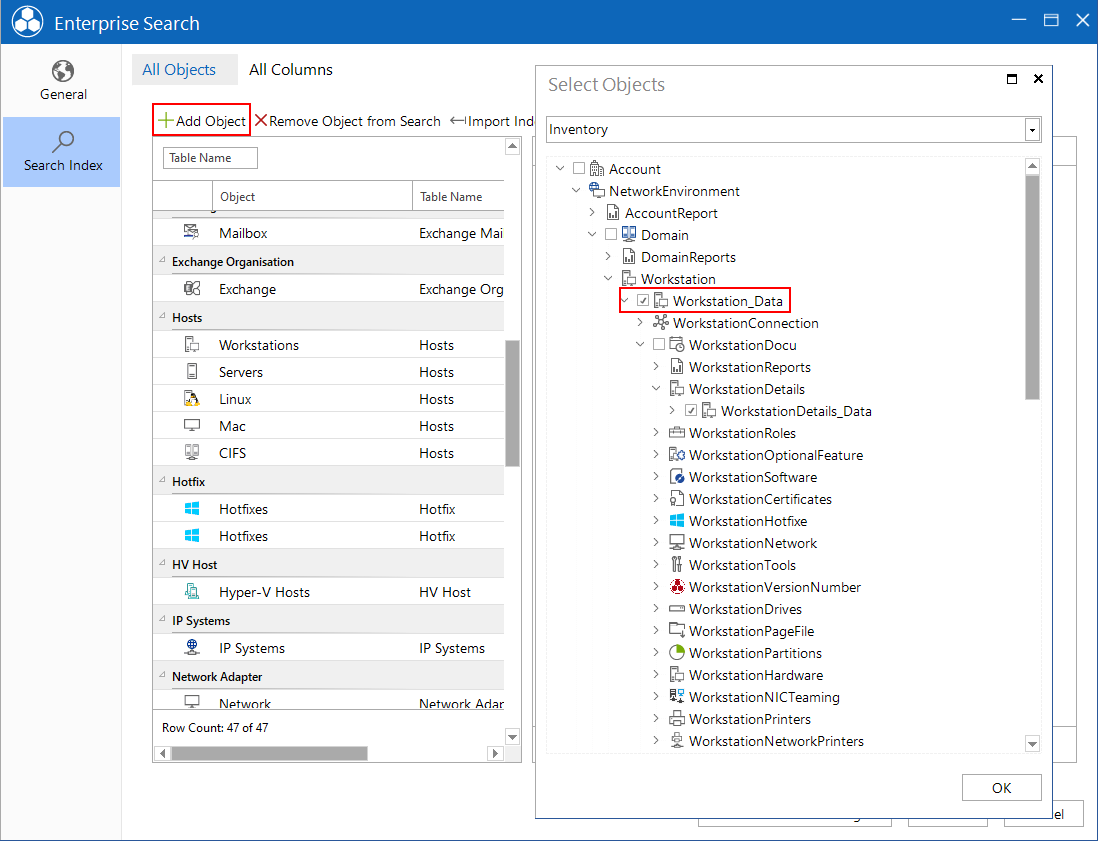Click the WorkstationCertificates icon

677,499
